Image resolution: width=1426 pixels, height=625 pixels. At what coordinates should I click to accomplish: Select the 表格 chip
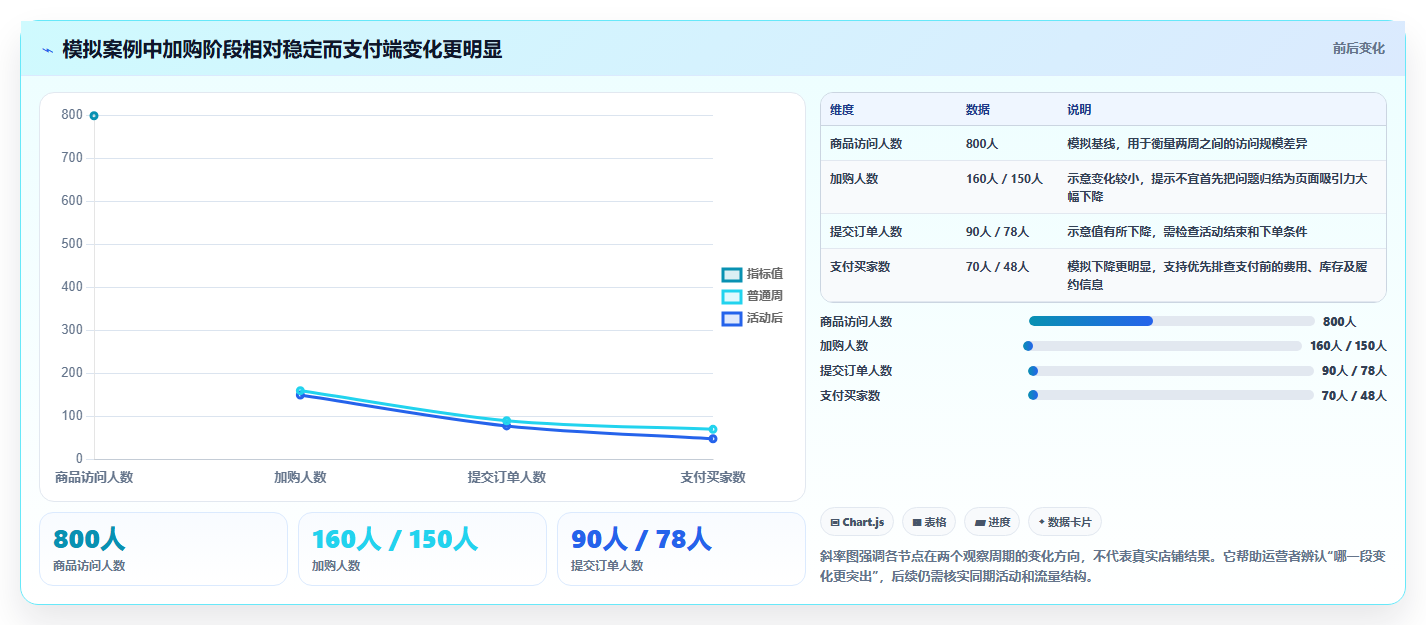pyautogui.click(x=929, y=522)
